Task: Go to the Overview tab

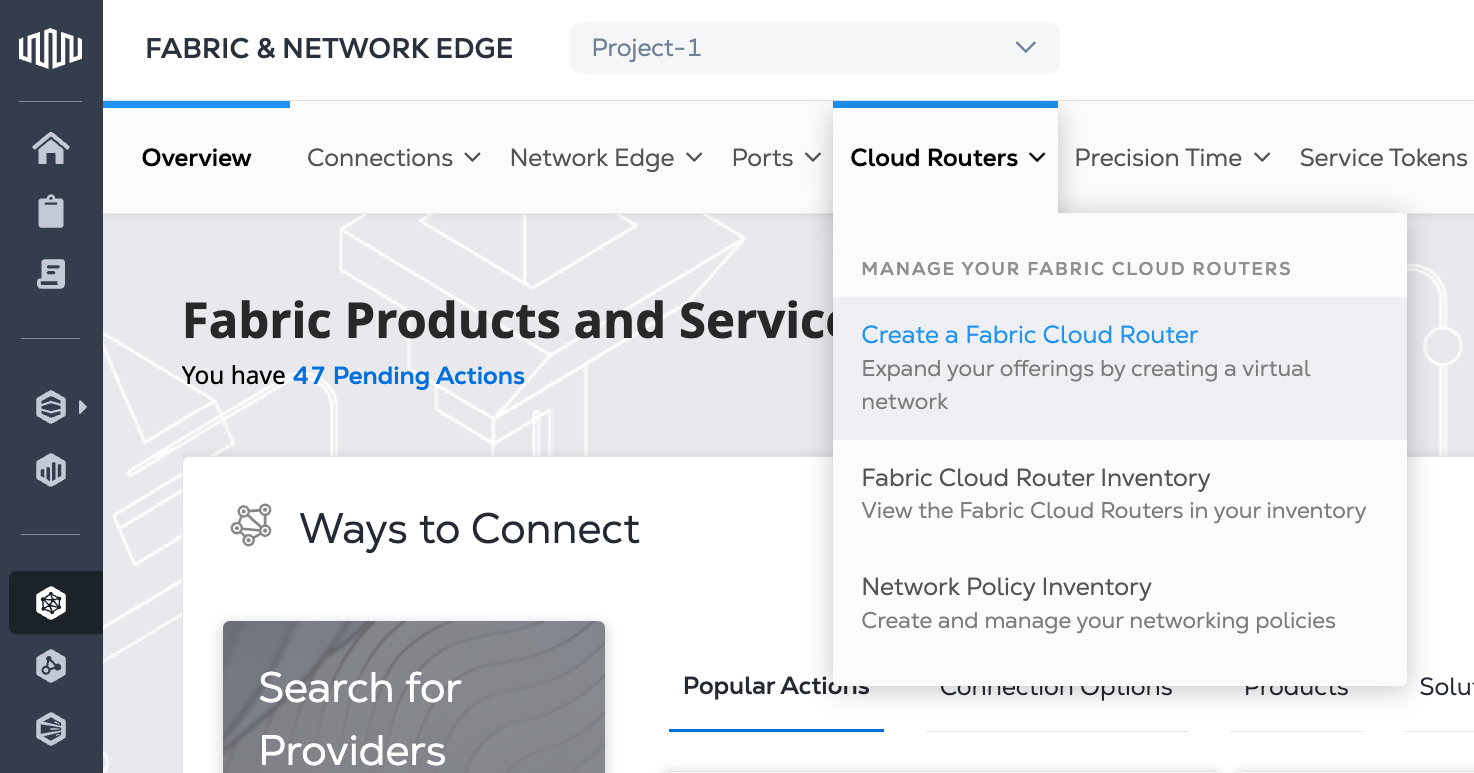Action: pos(197,158)
